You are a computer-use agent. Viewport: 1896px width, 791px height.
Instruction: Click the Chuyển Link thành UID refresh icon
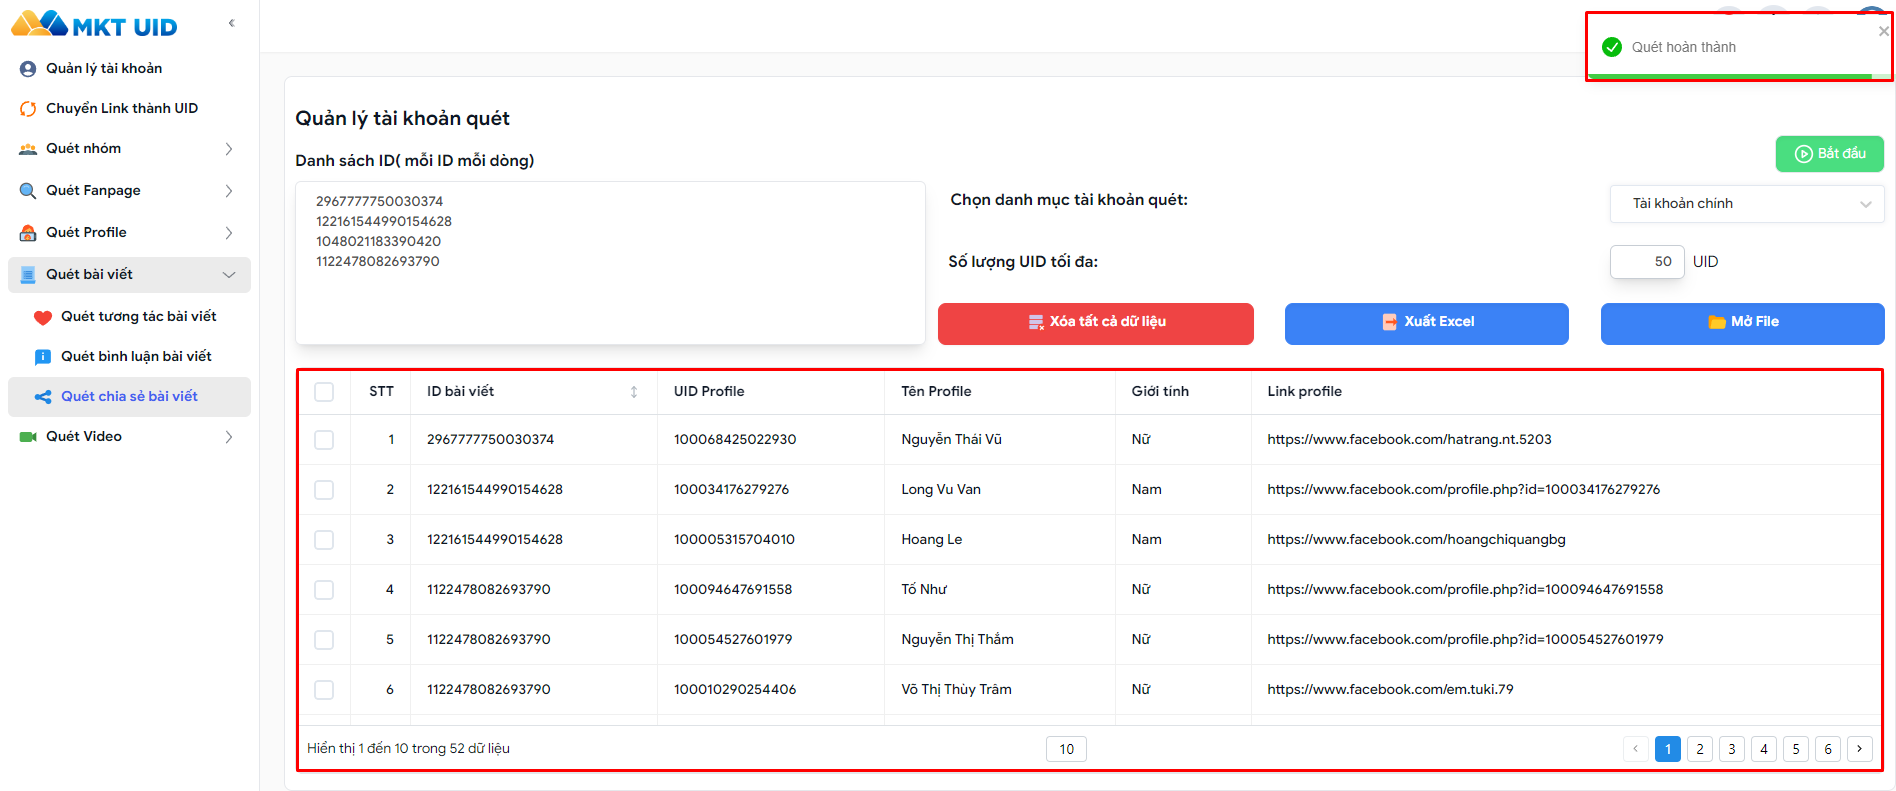[x=28, y=109]
